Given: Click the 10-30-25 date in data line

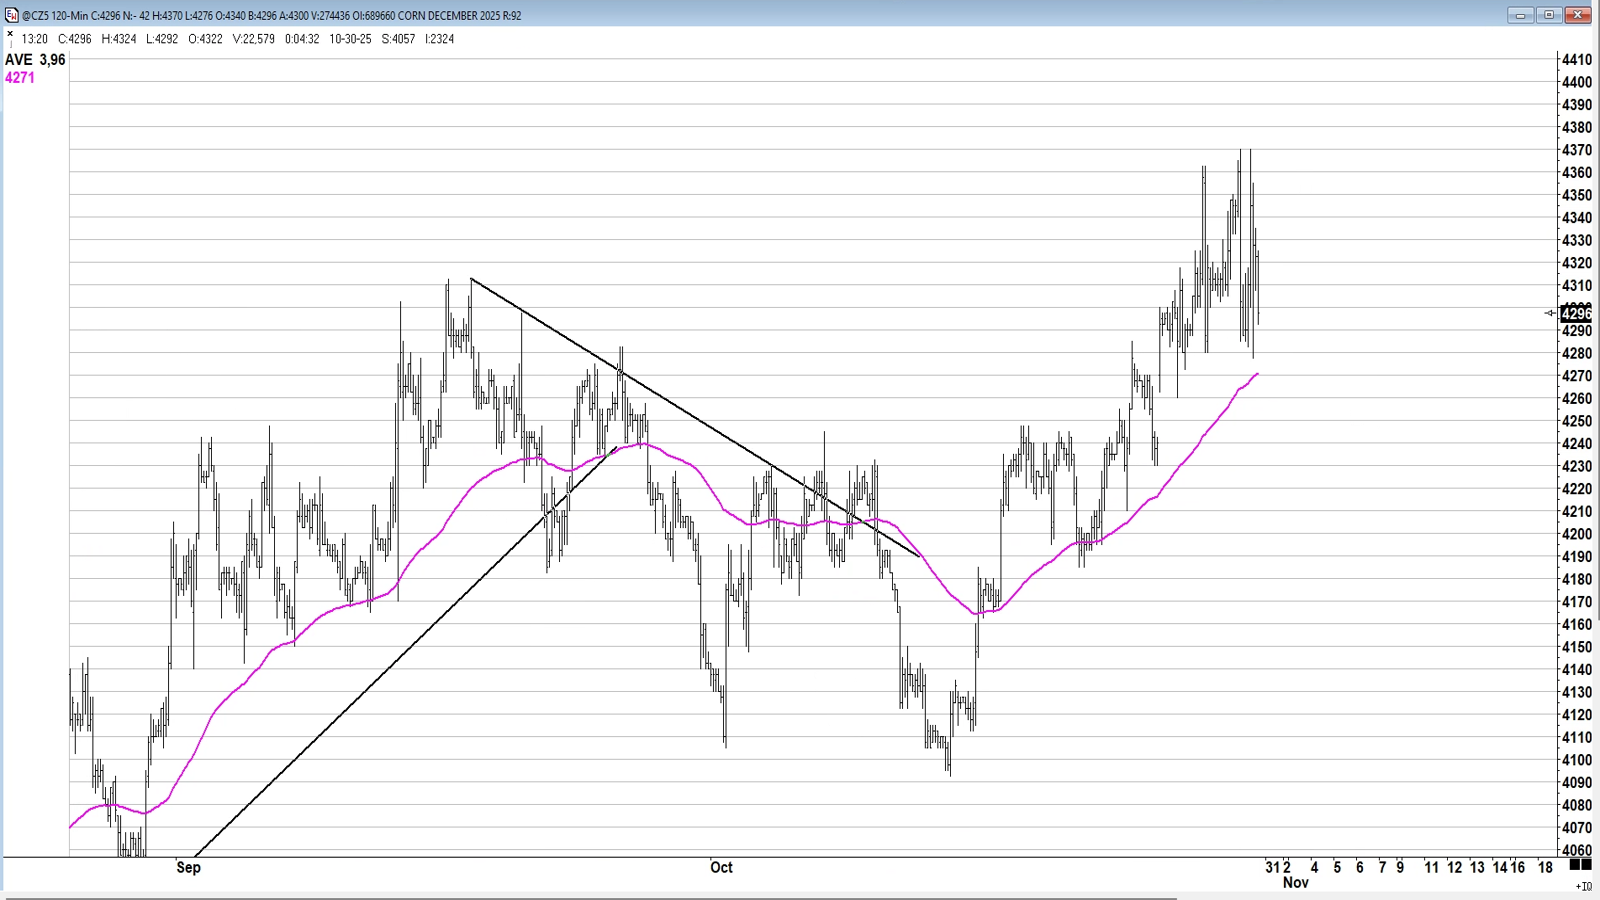Looking at the screenshot, I should (x=350, y=39).
